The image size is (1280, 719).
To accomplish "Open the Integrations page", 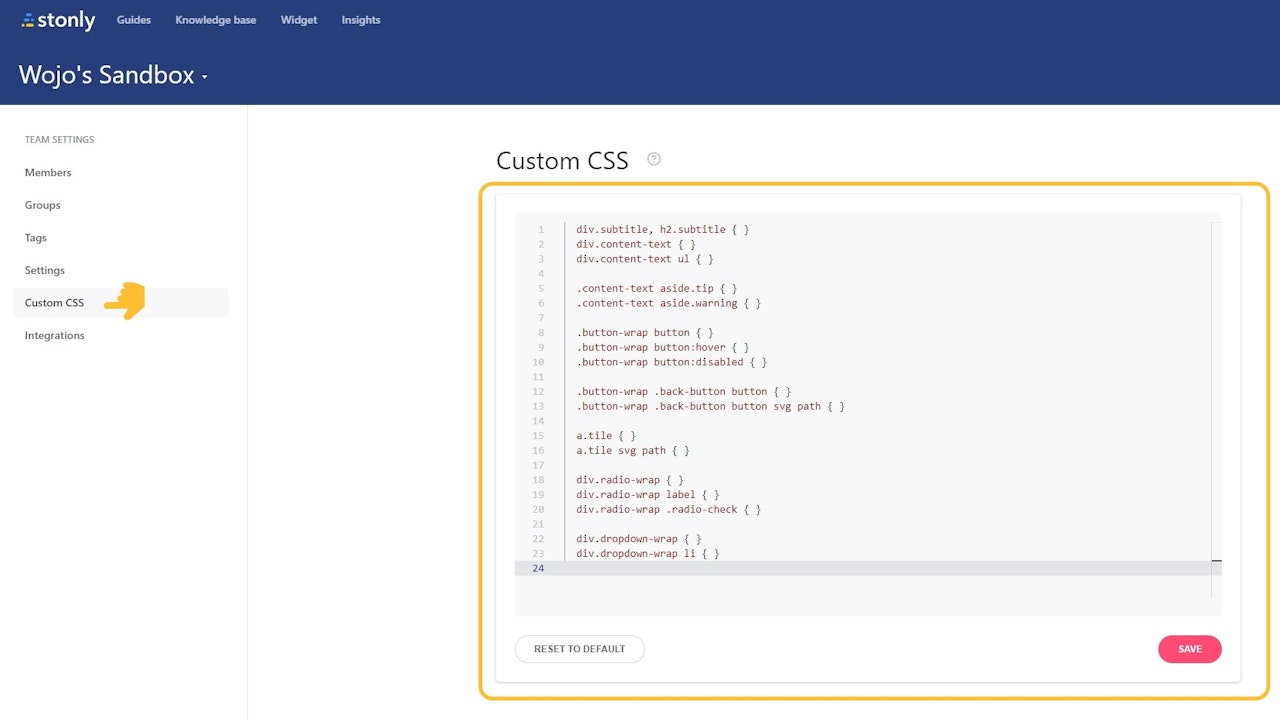I will tap(54, 335).
